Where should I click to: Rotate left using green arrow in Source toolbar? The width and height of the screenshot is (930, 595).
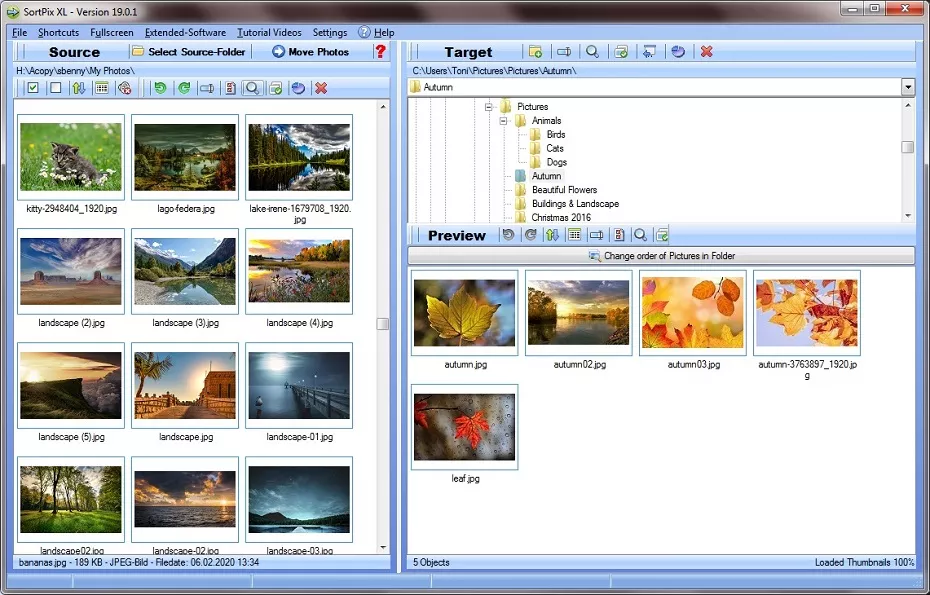159,88
